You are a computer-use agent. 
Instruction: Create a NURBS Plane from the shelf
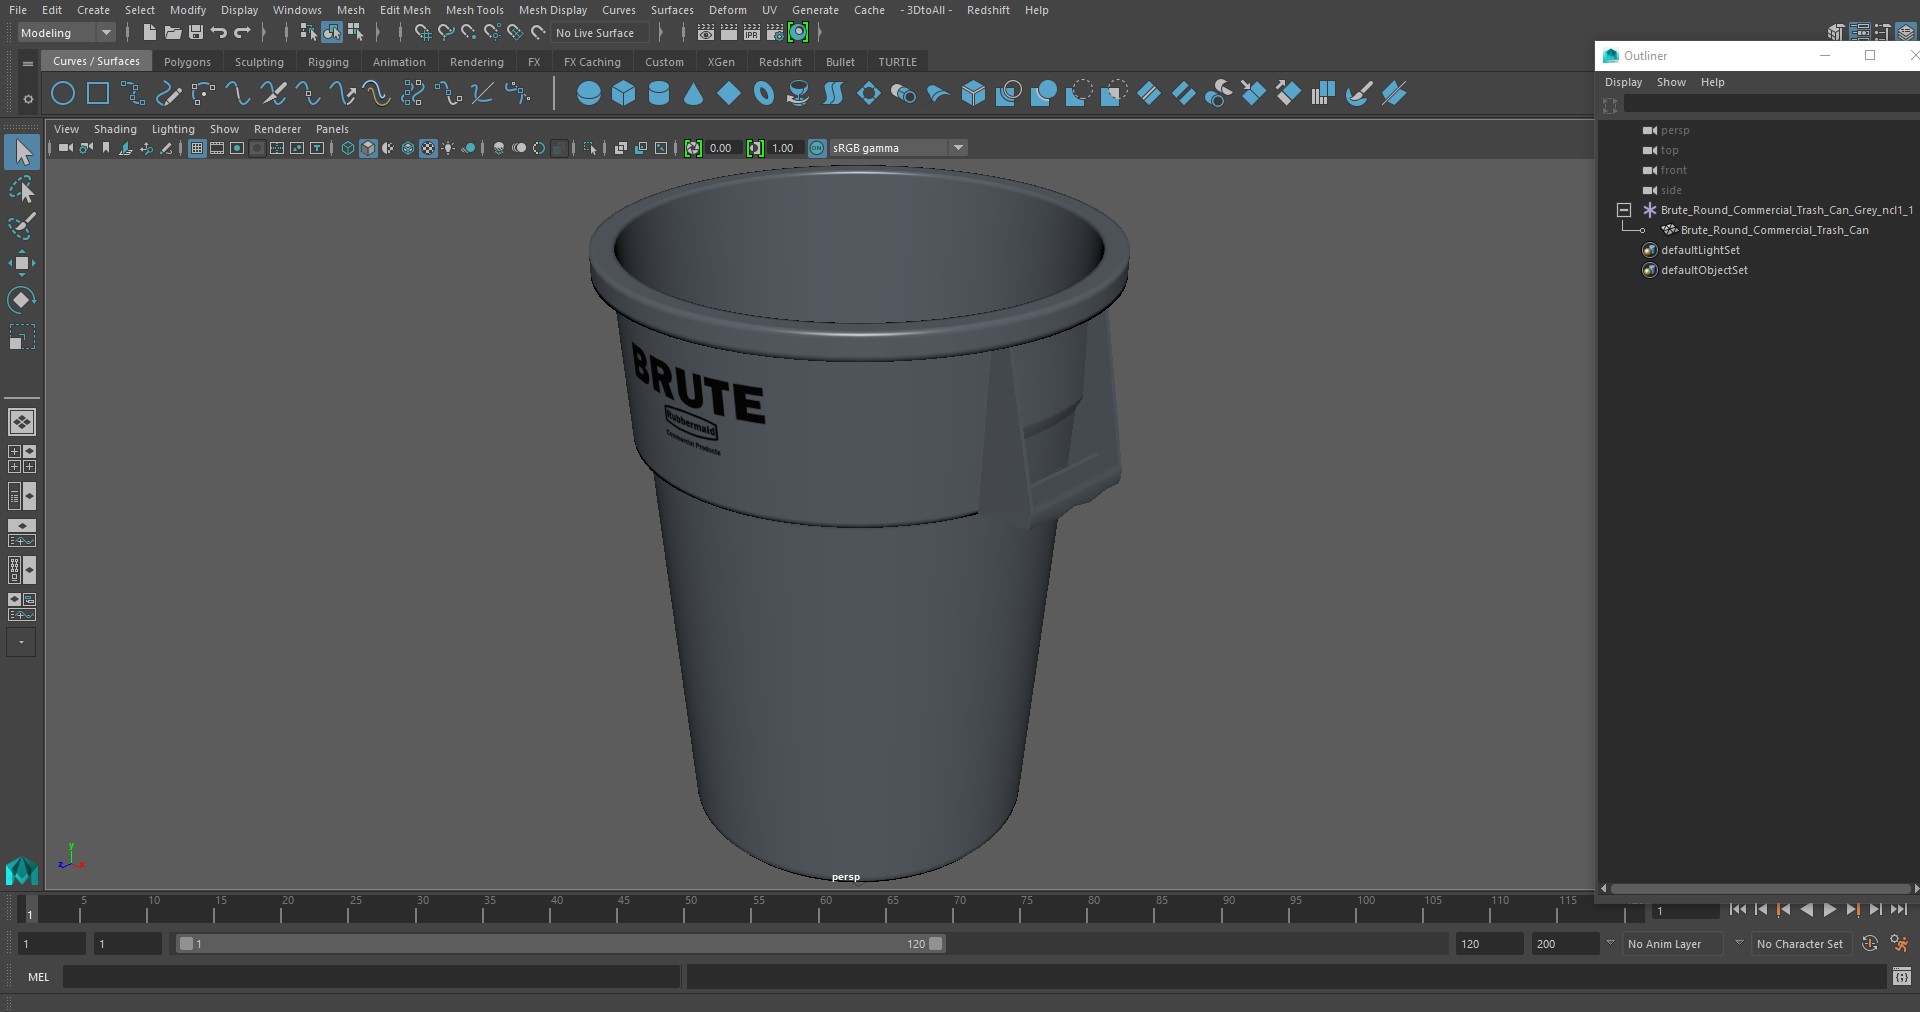pos(729,94)
